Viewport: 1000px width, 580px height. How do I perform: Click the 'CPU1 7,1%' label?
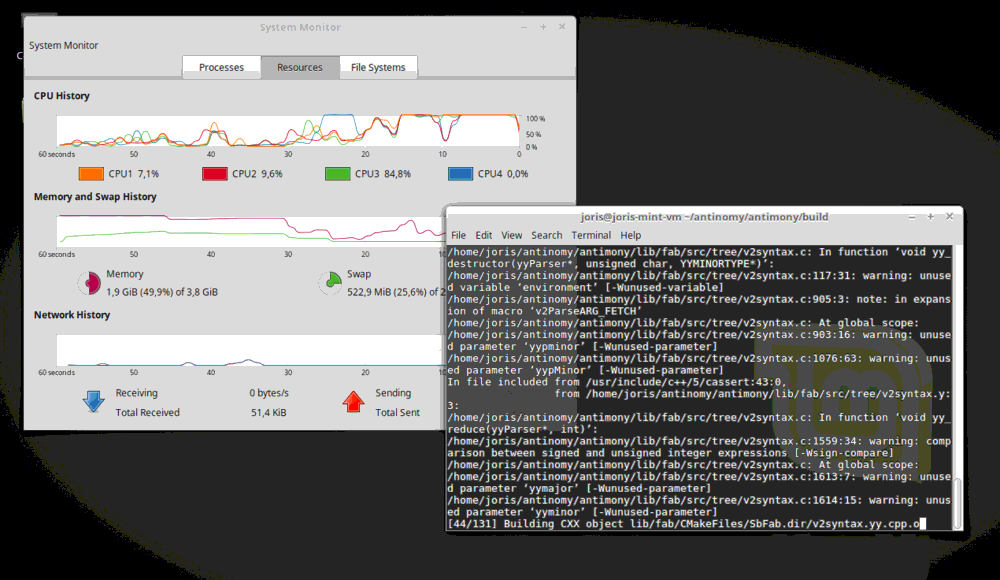click(133, 174)
